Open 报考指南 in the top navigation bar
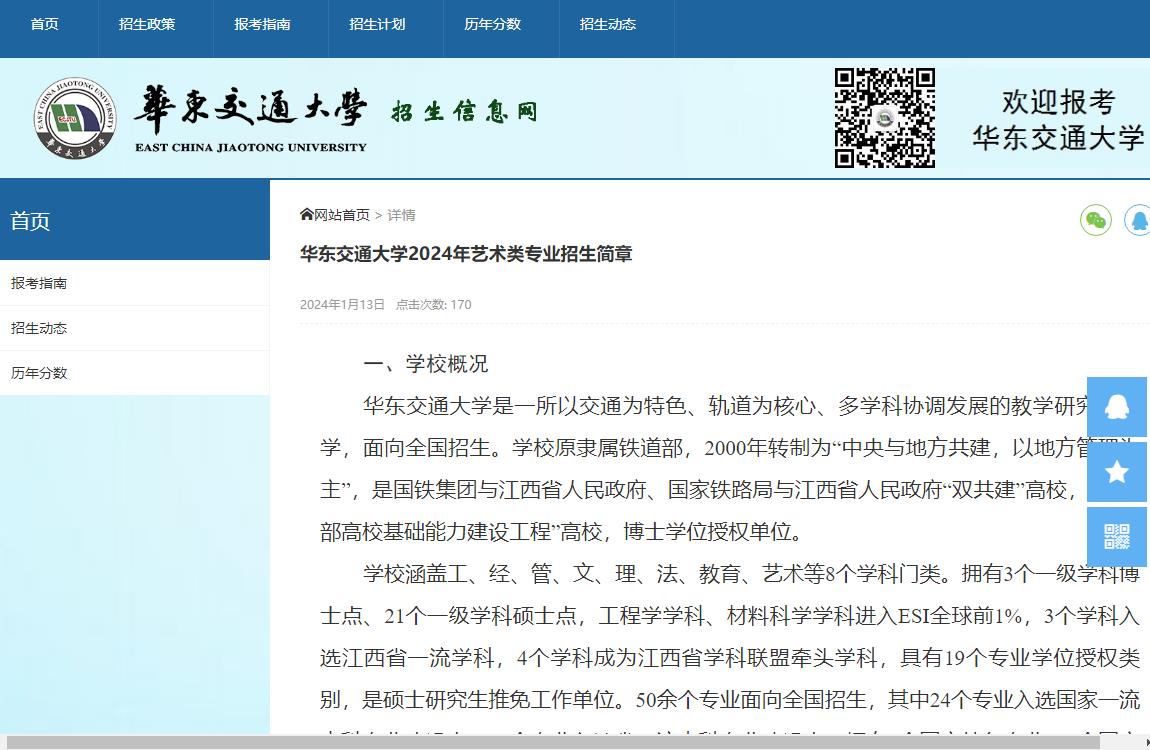Screen dimensions: 1150x750 (x=263, y=24)
